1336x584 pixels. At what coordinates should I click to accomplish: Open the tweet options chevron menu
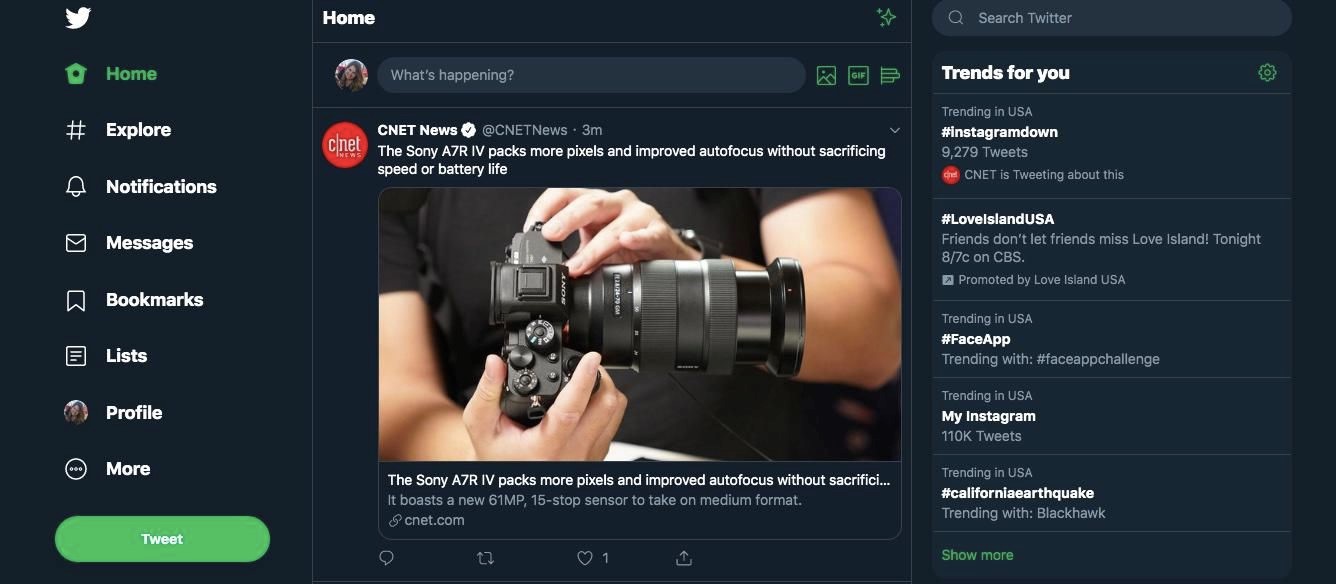(x=894, y=130)
